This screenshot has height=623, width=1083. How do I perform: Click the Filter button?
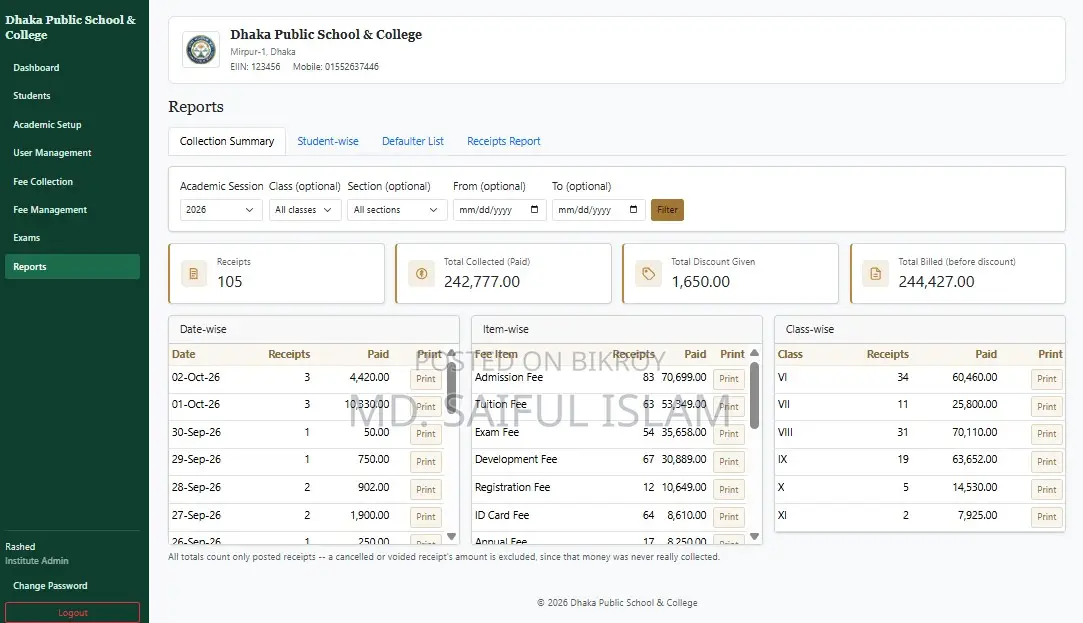667,209
